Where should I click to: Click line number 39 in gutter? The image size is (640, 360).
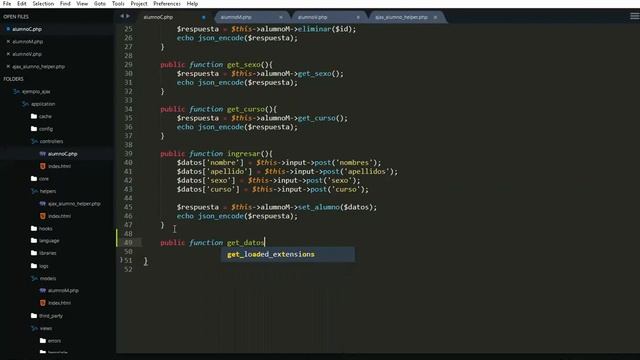click(x=128, y=153)
